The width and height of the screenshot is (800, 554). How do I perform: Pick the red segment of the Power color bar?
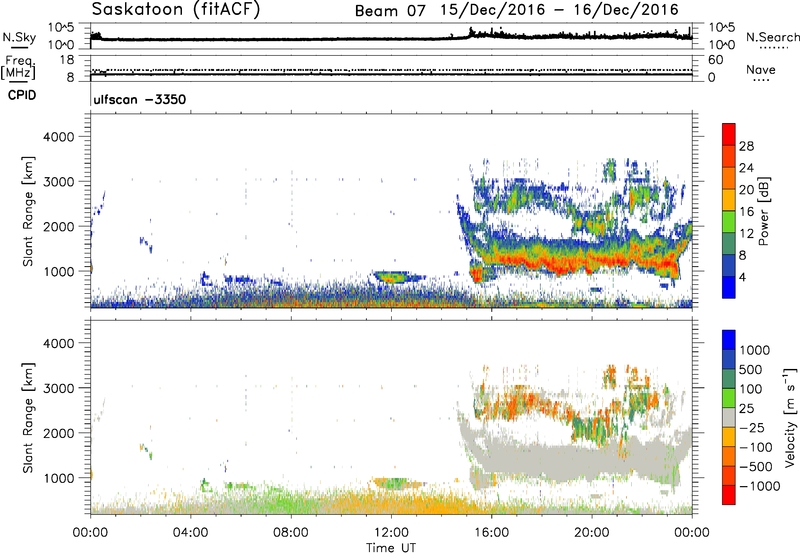pyautogui.click(x=729, y=135)
